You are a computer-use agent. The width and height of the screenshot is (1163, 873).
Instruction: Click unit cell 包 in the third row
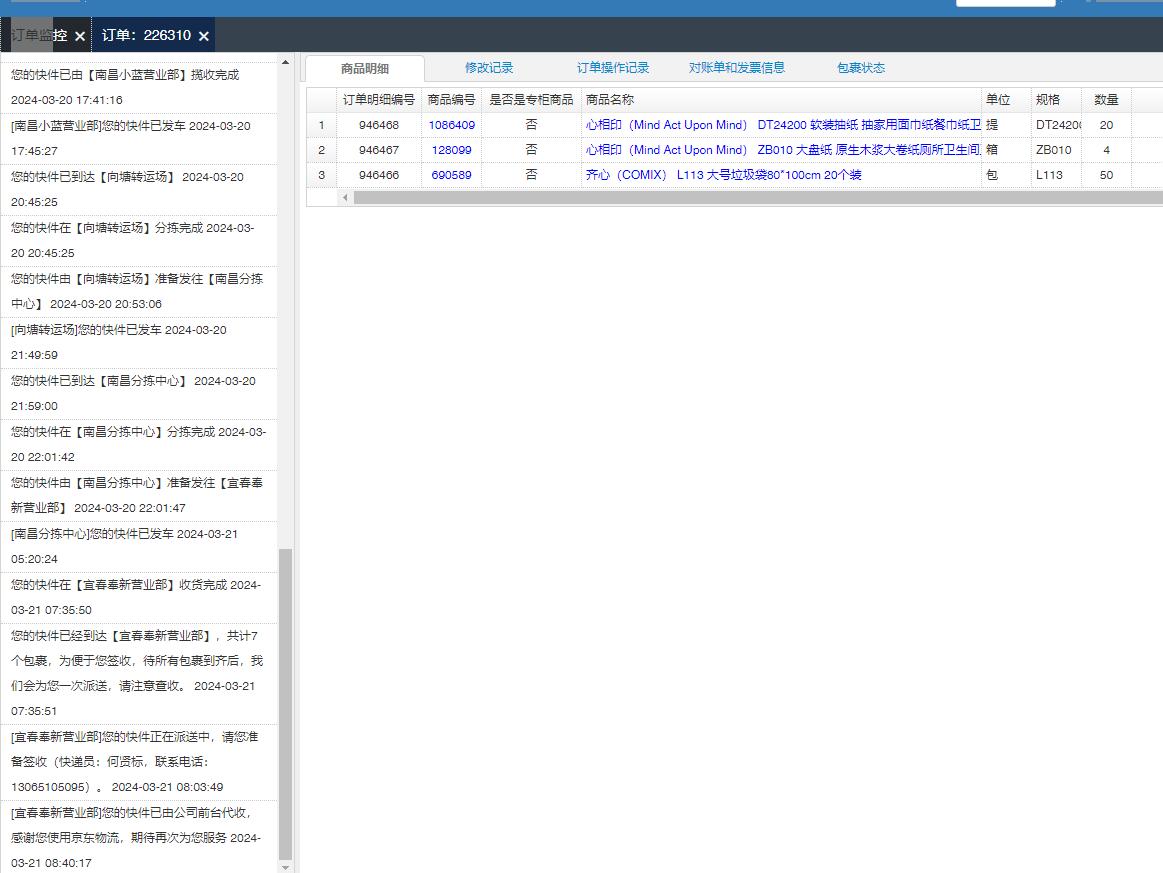tap(1006, 176)
